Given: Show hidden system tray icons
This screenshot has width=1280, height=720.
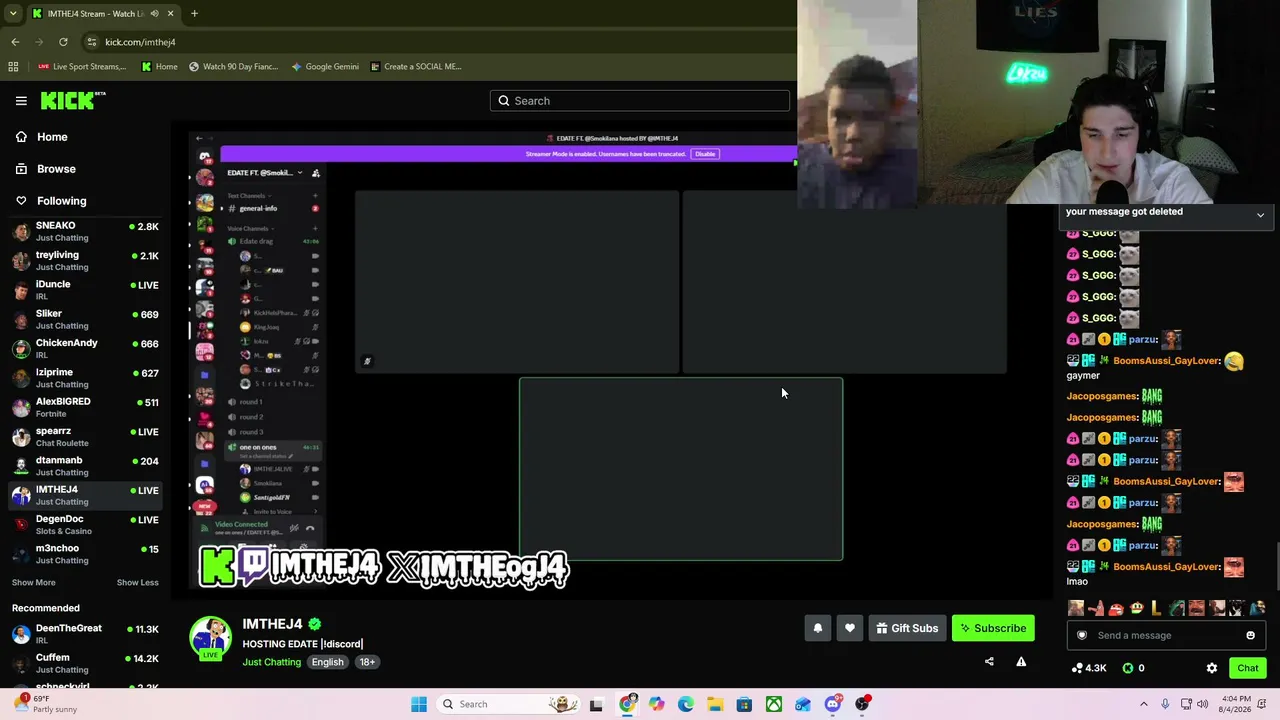Looking at the screenshot, I should coord(1144,704).
